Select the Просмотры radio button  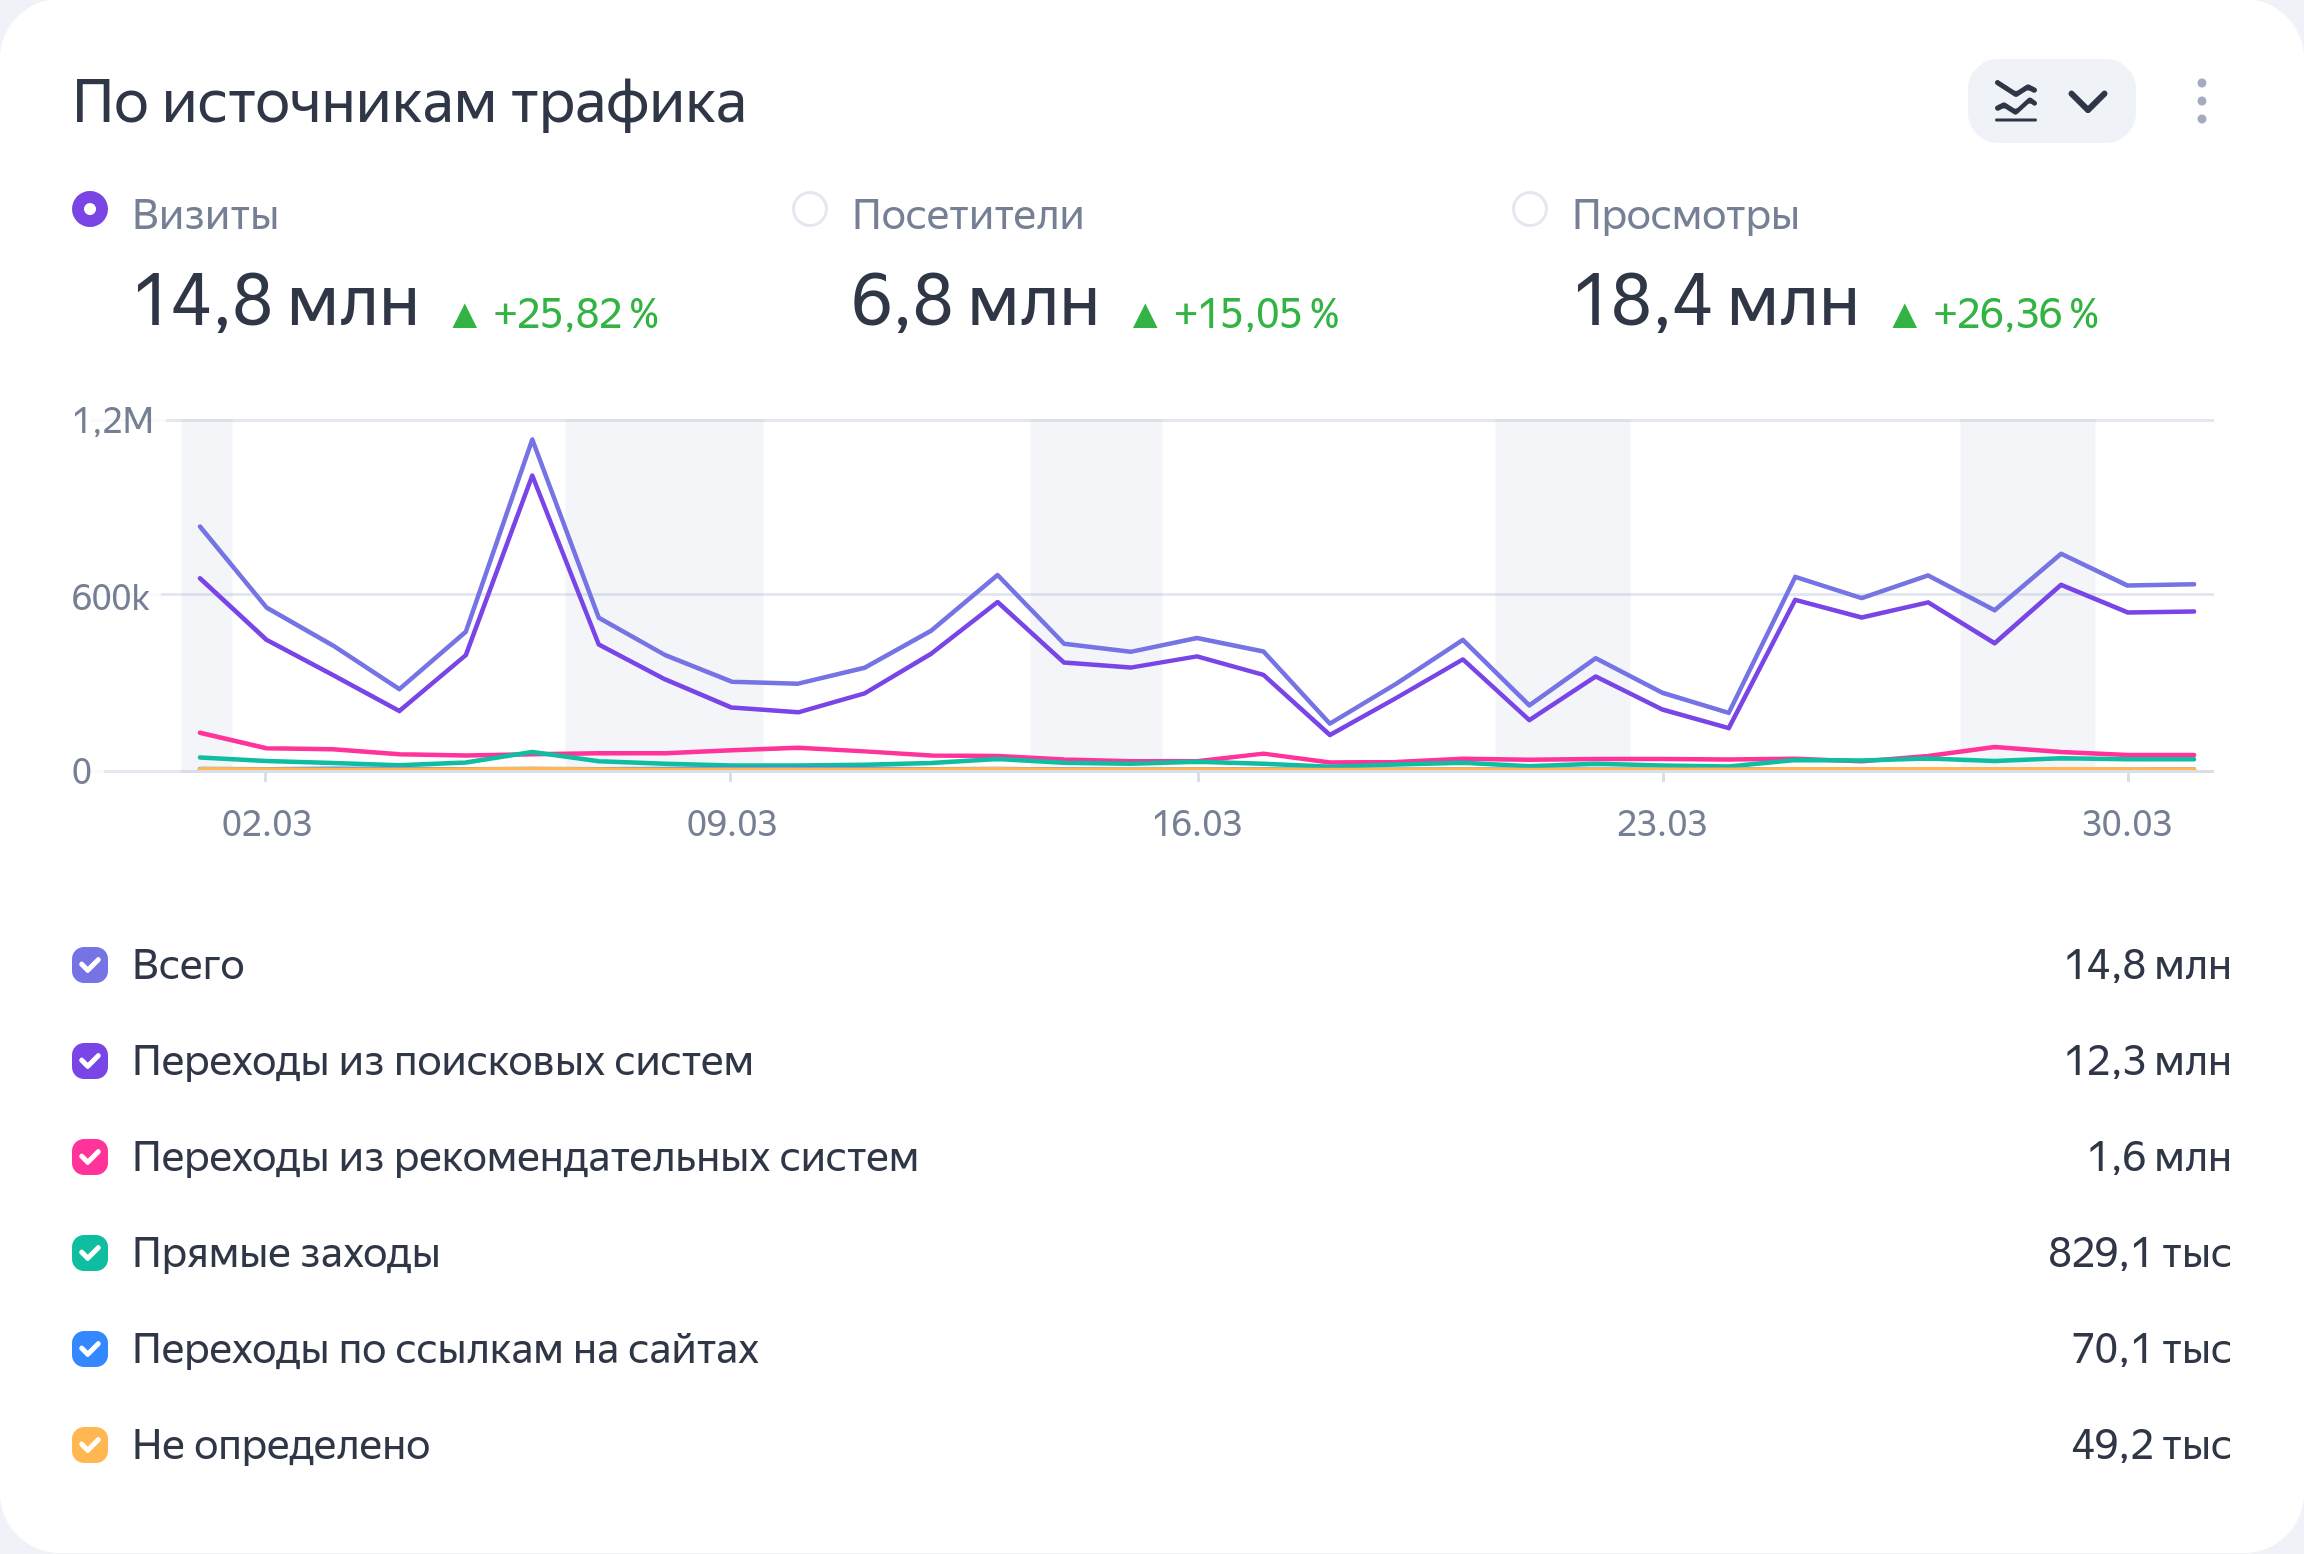tap(1529, 210)
